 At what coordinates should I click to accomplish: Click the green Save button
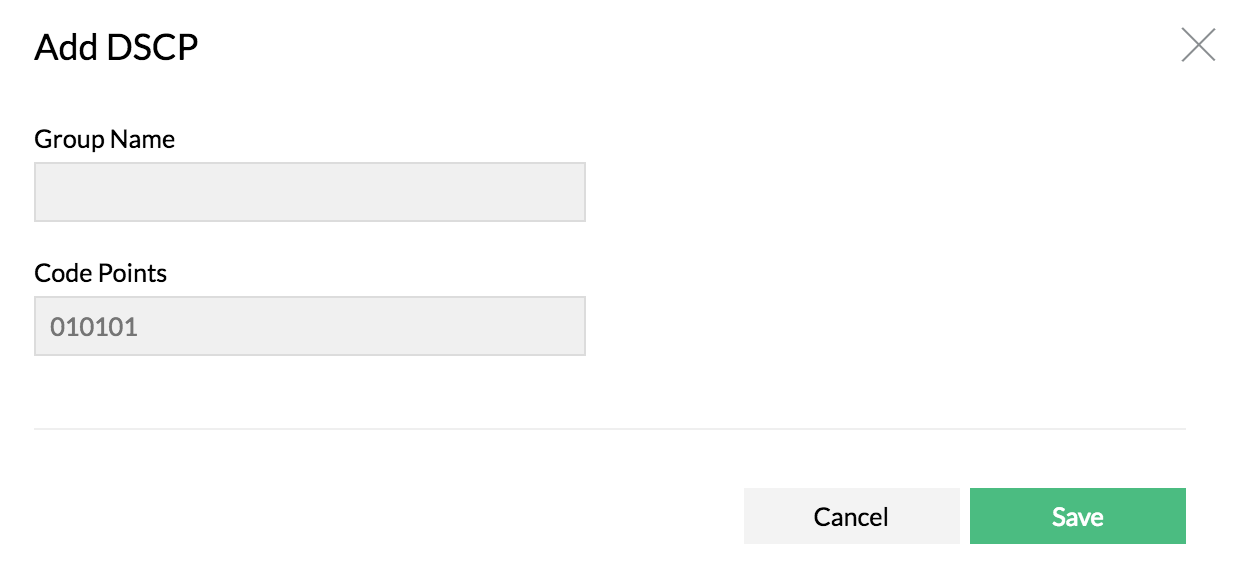[1077, 516]
